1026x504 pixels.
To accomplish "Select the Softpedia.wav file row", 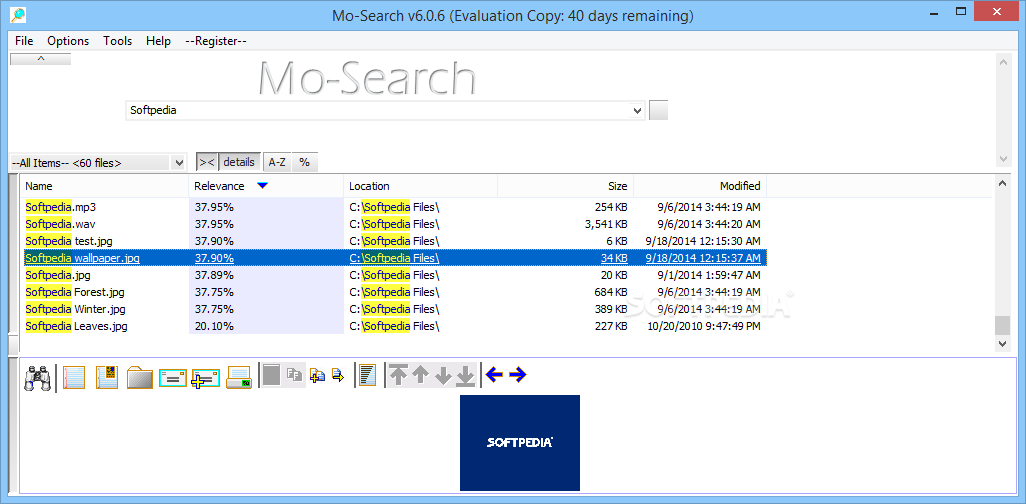I will tap(393, 224).
